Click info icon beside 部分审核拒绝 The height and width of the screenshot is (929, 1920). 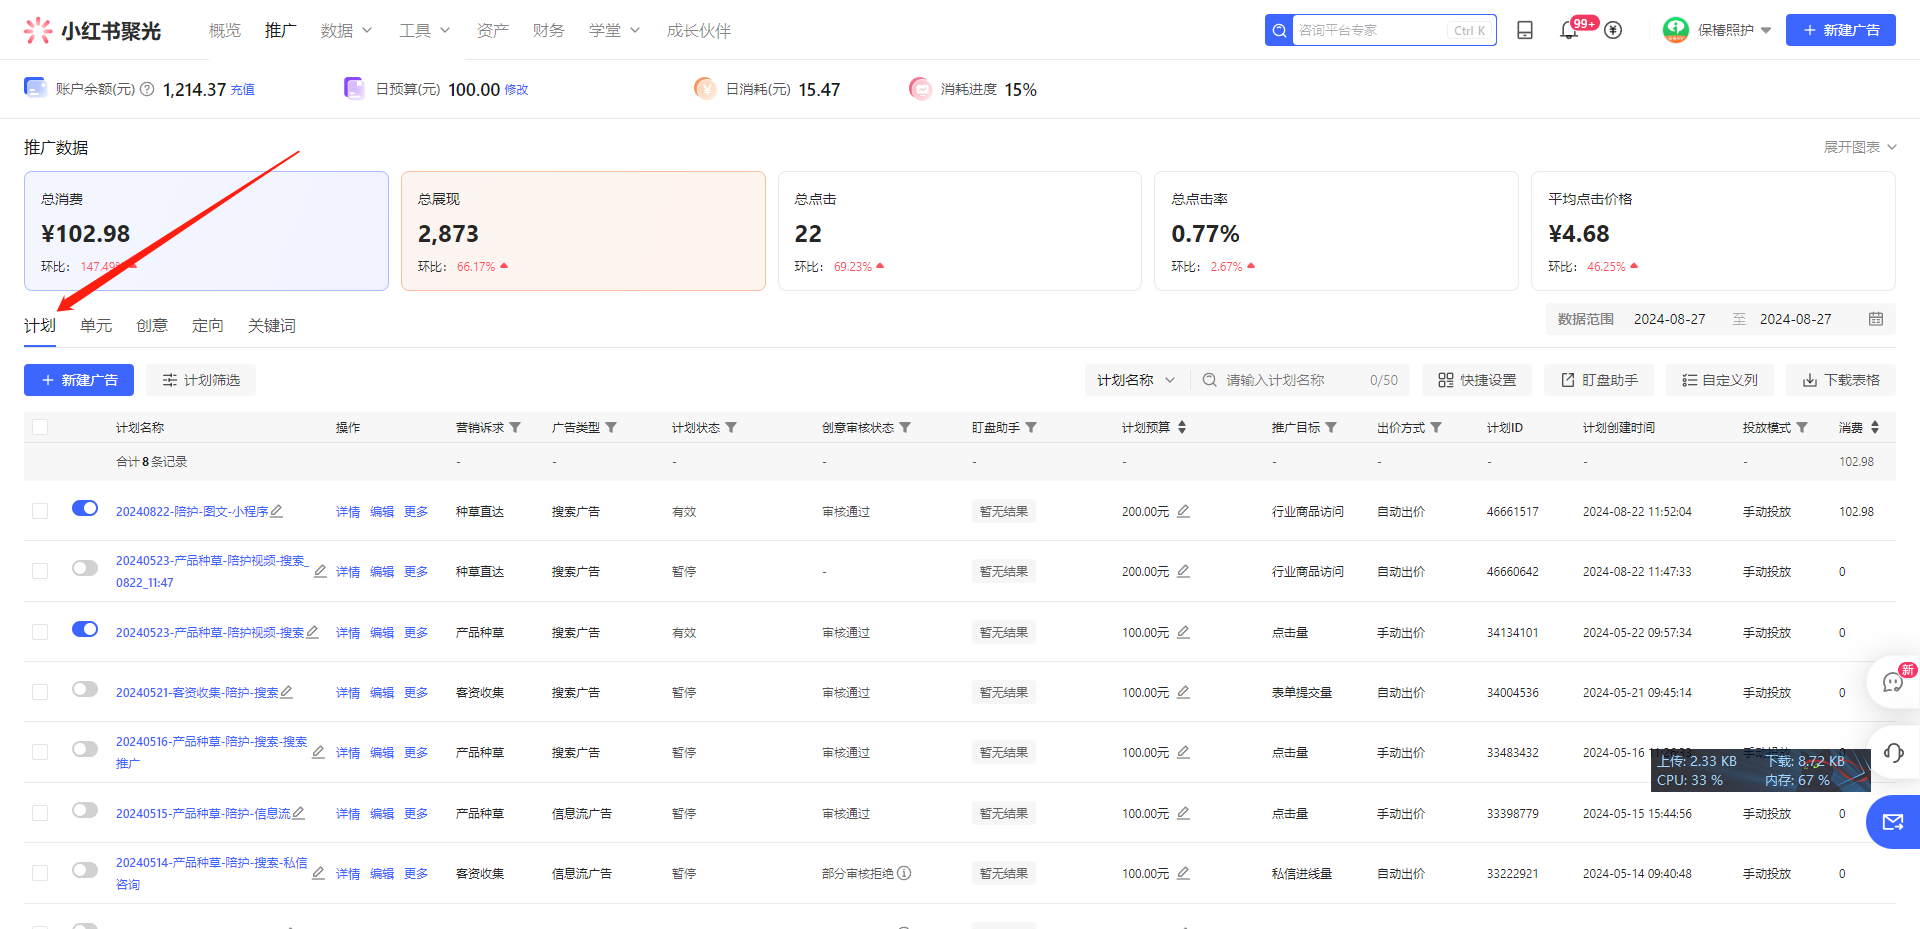[904, 873]
